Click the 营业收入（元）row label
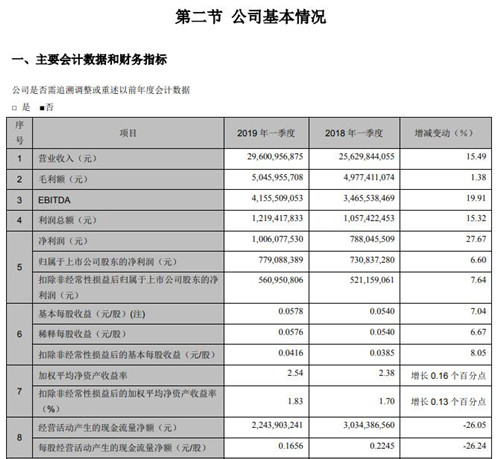 [x=68, y=158]
